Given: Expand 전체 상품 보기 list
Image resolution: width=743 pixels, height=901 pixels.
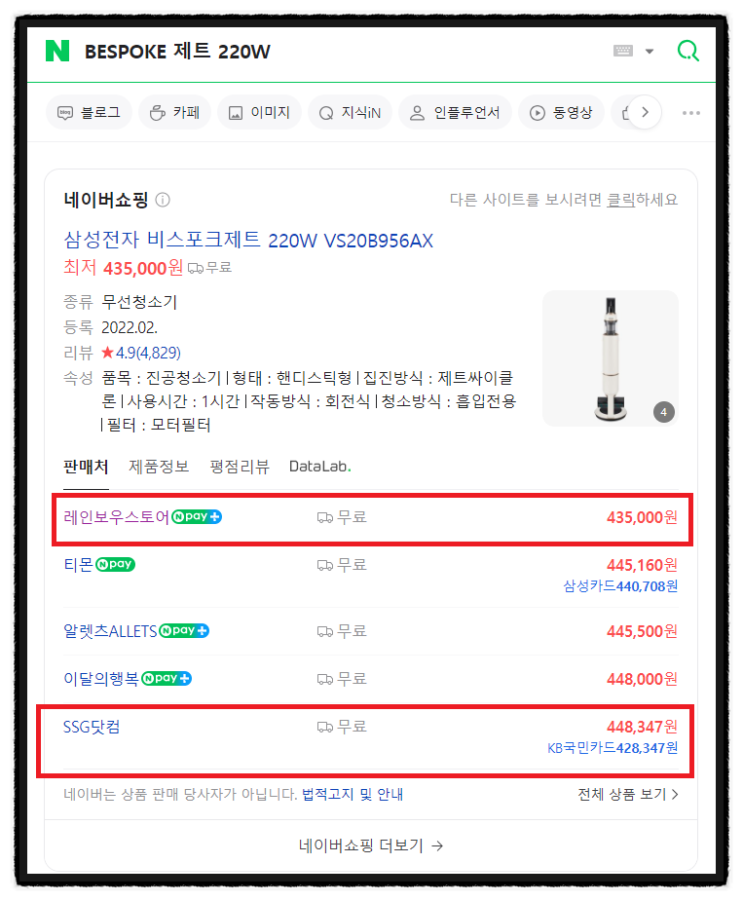Looking at the screenshot, I should (628, 794).
